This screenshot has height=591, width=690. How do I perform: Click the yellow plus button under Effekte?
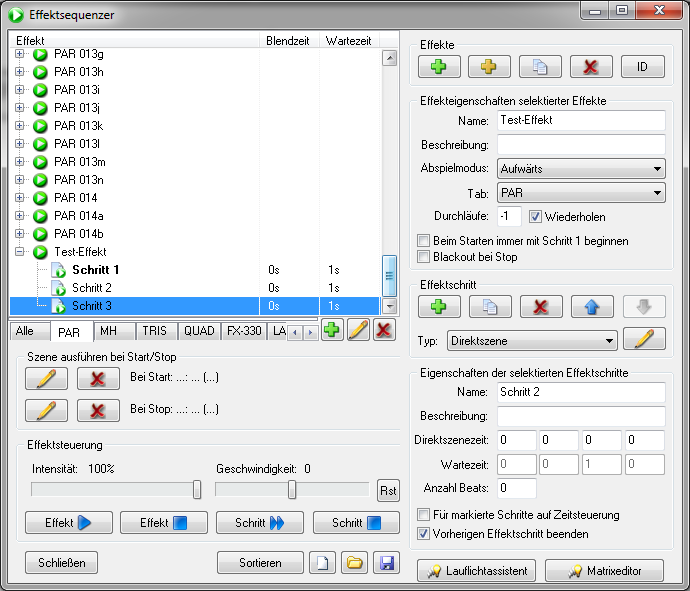pos(490,67)
